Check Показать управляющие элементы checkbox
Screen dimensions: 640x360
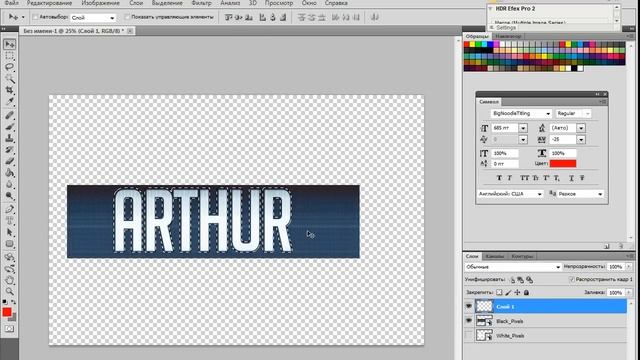(127, 17)
